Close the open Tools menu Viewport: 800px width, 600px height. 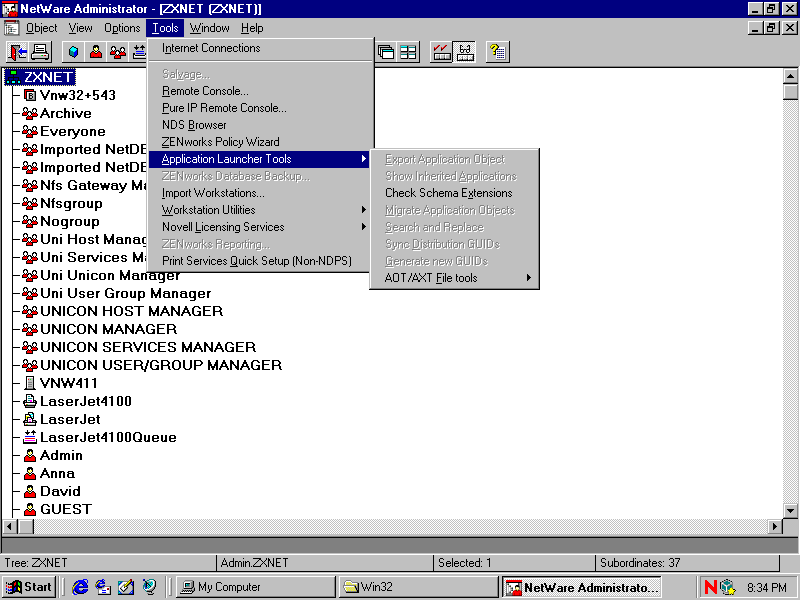tap(165, 28)
